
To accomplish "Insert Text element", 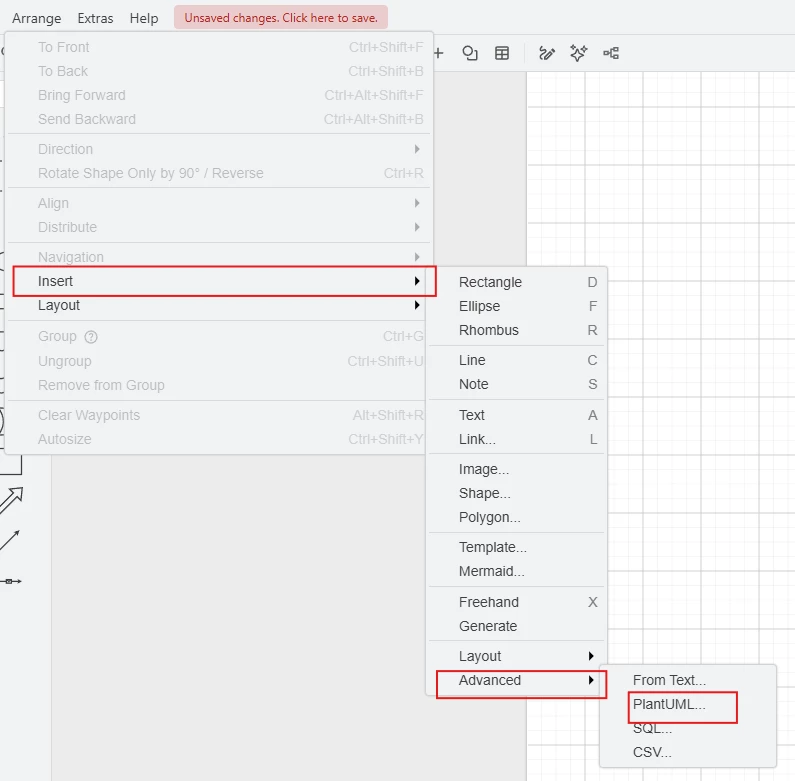I will [517, 415].
